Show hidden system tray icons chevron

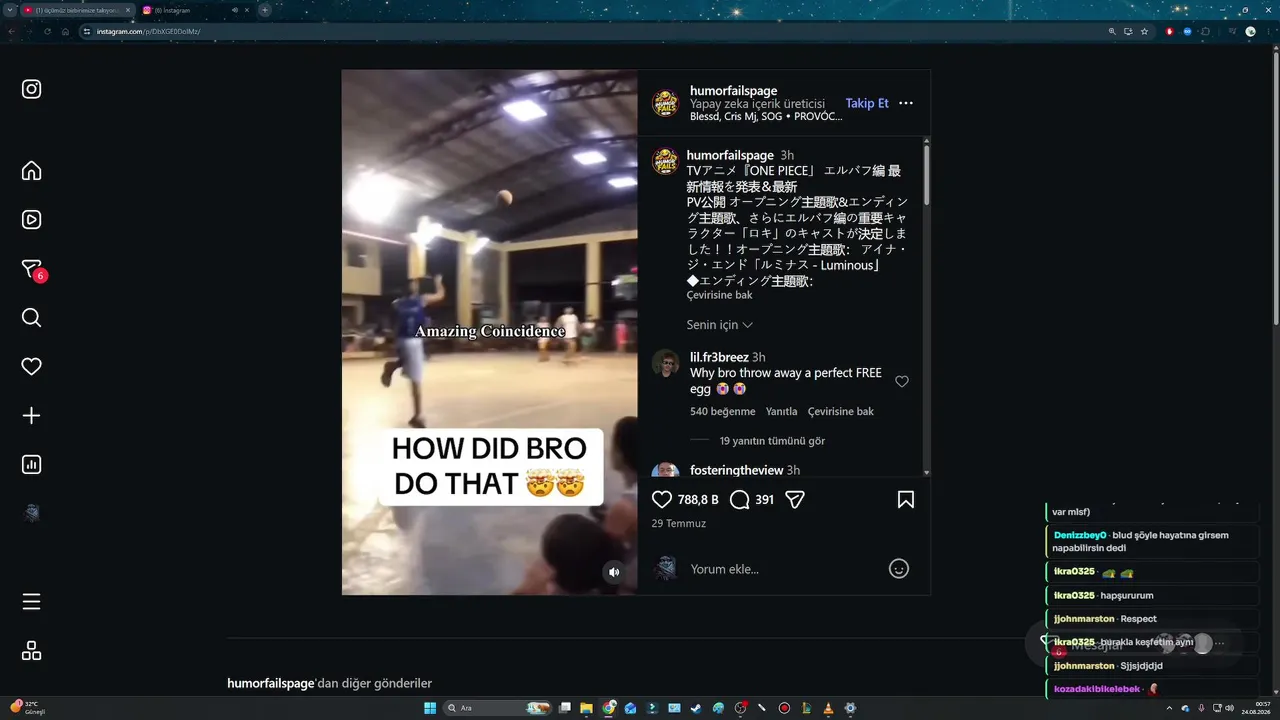tap(1169, 708)
